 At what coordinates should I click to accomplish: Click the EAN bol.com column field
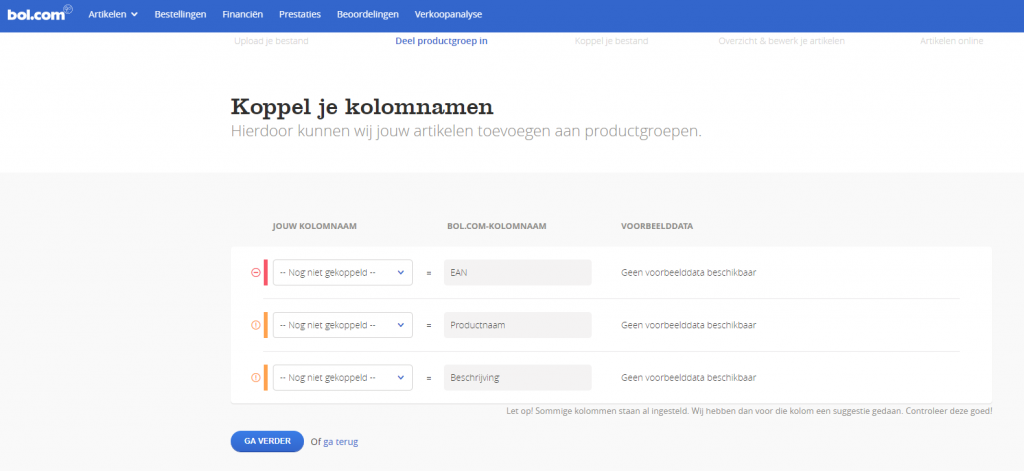517,272
